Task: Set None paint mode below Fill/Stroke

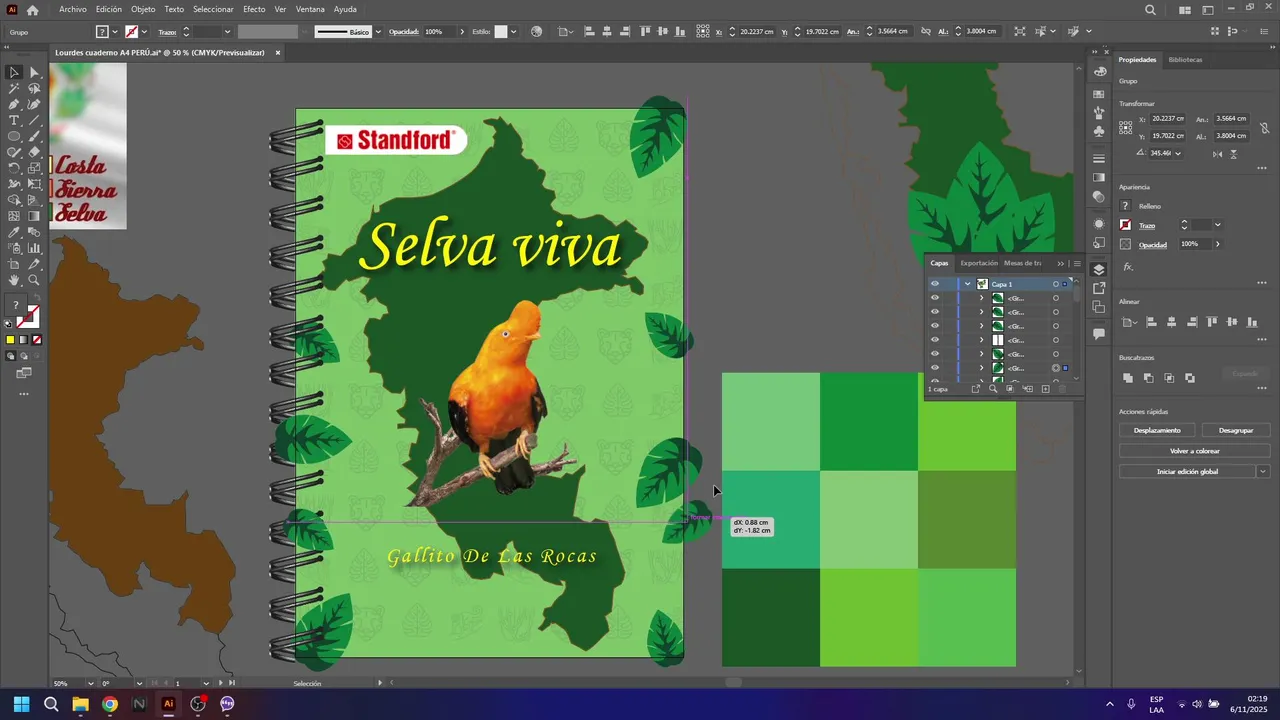Action: pos(37,340)
